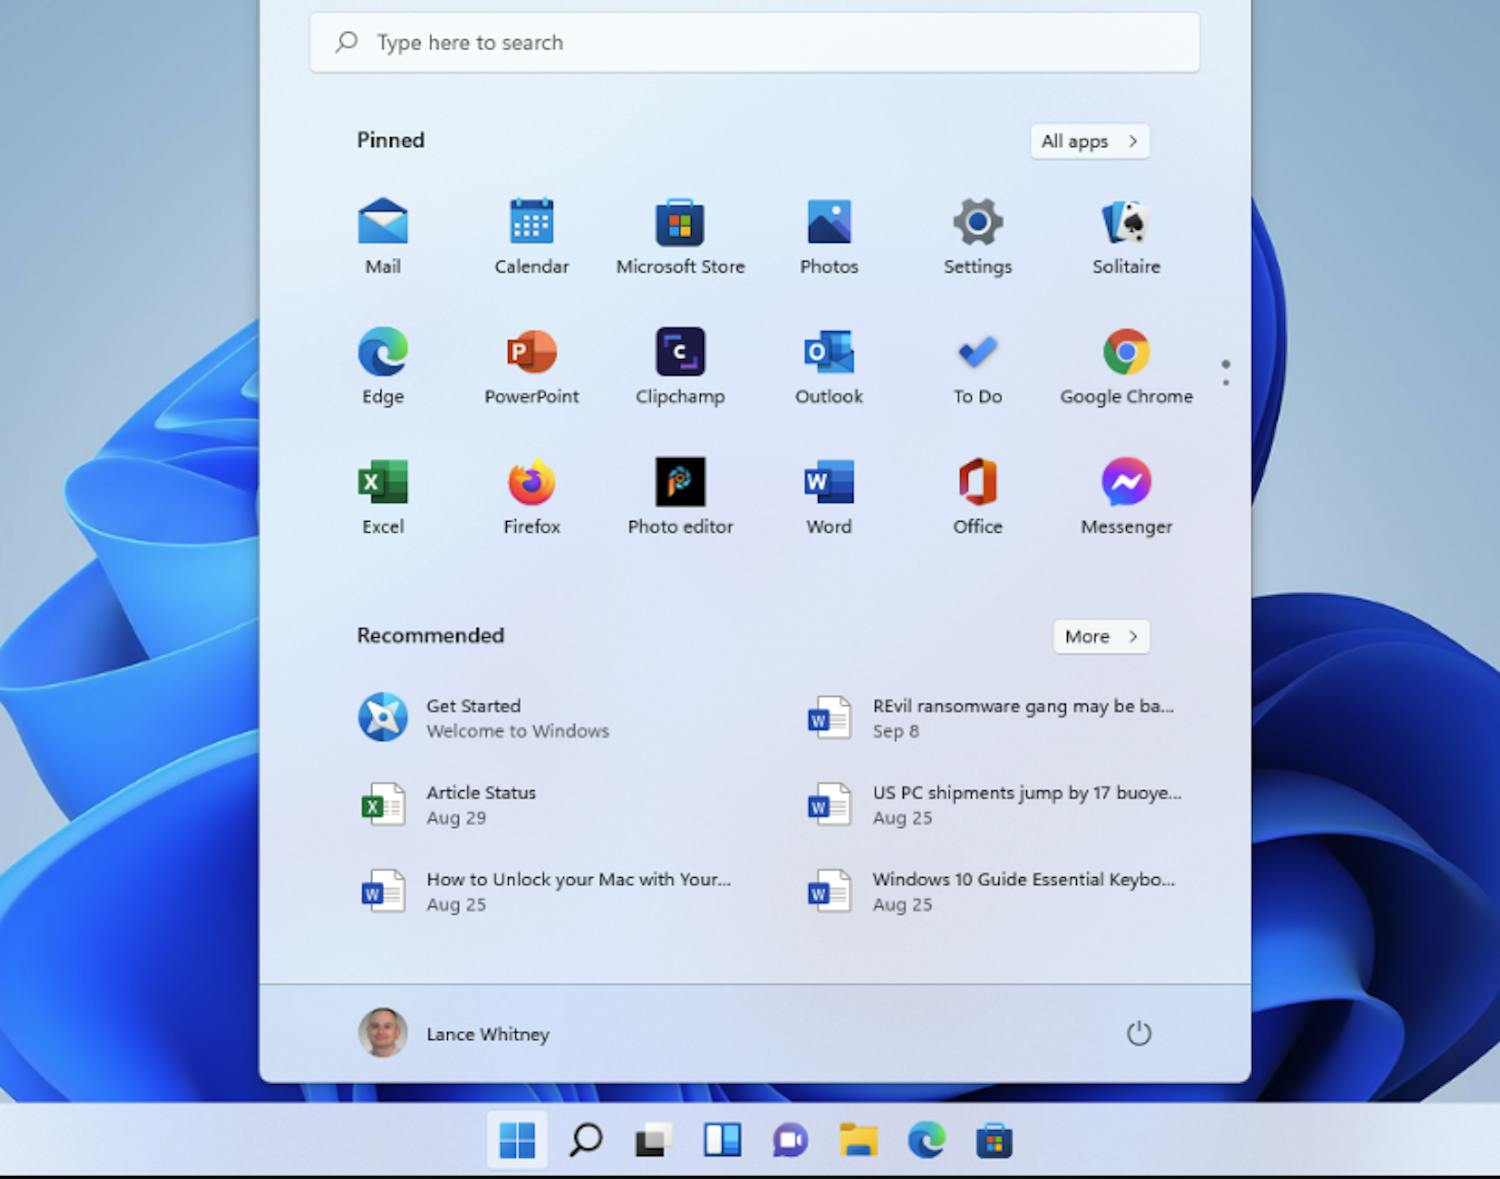The width and height of the screenshot is (1500, 1179).
Task: Click the search input field
Action: (754, 42)
